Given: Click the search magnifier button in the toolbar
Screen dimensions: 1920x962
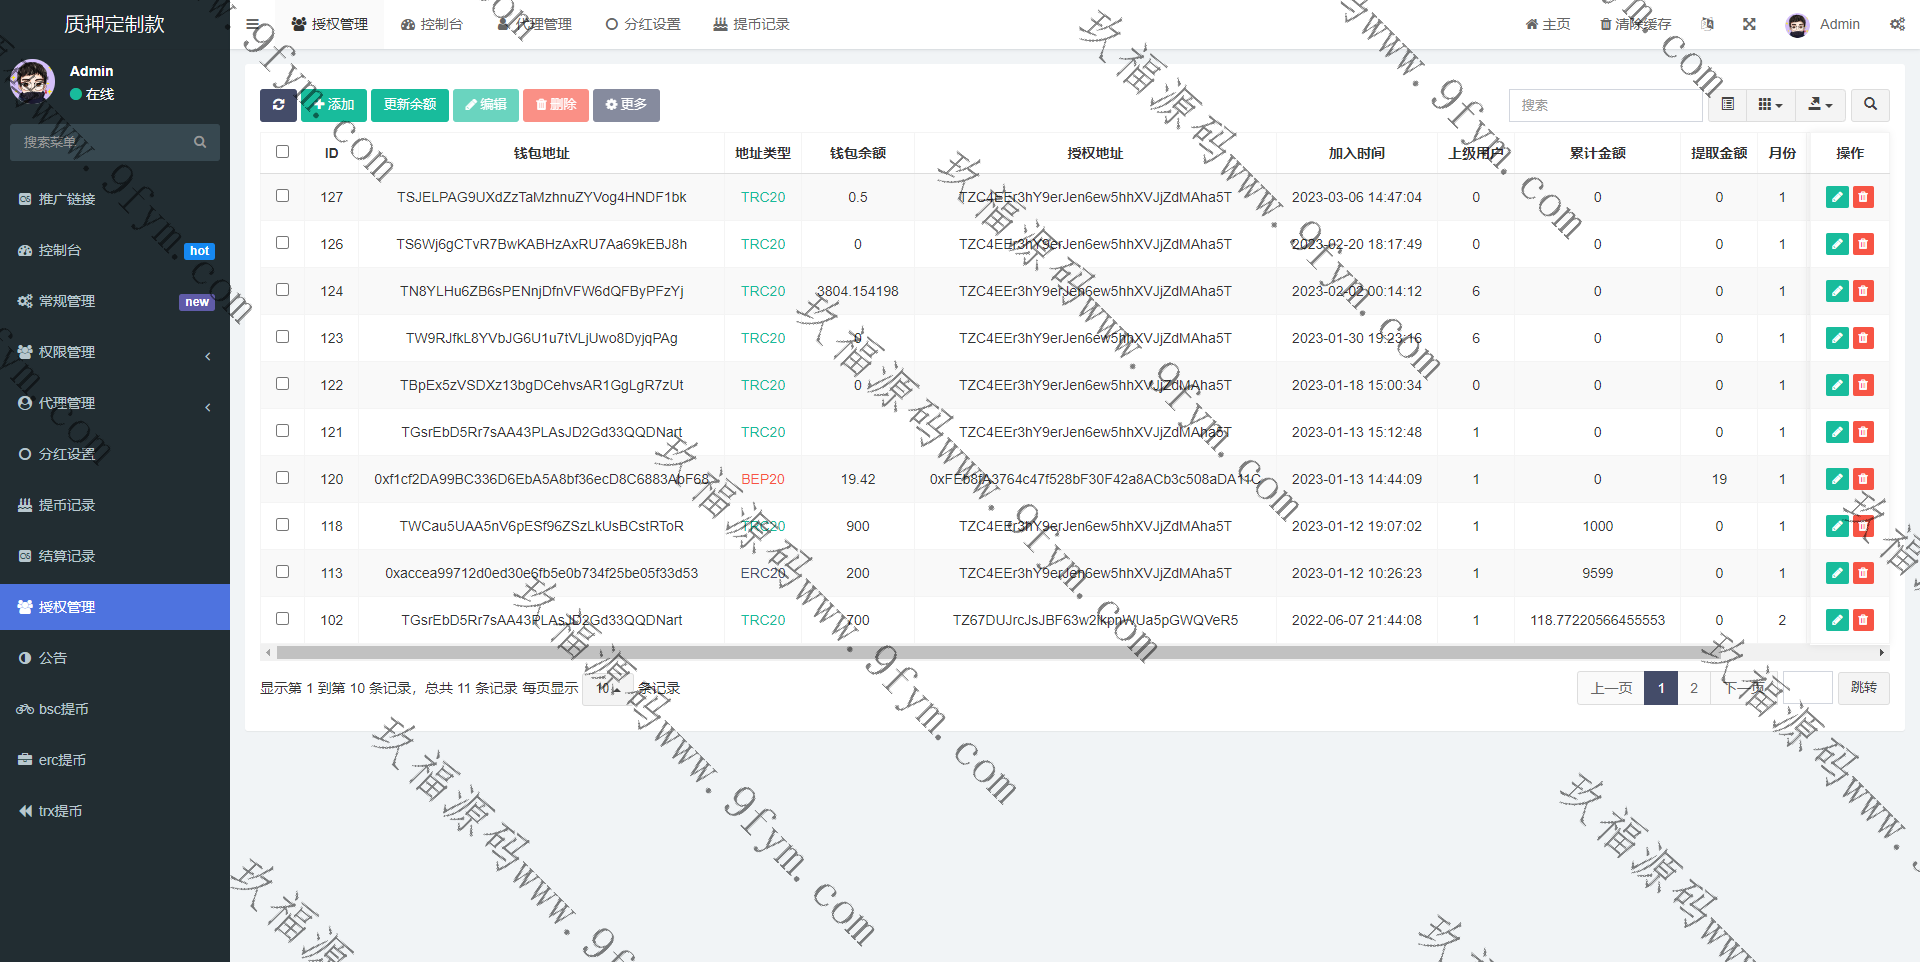Looking at the screenshot, I should [x=1870, y=105].
